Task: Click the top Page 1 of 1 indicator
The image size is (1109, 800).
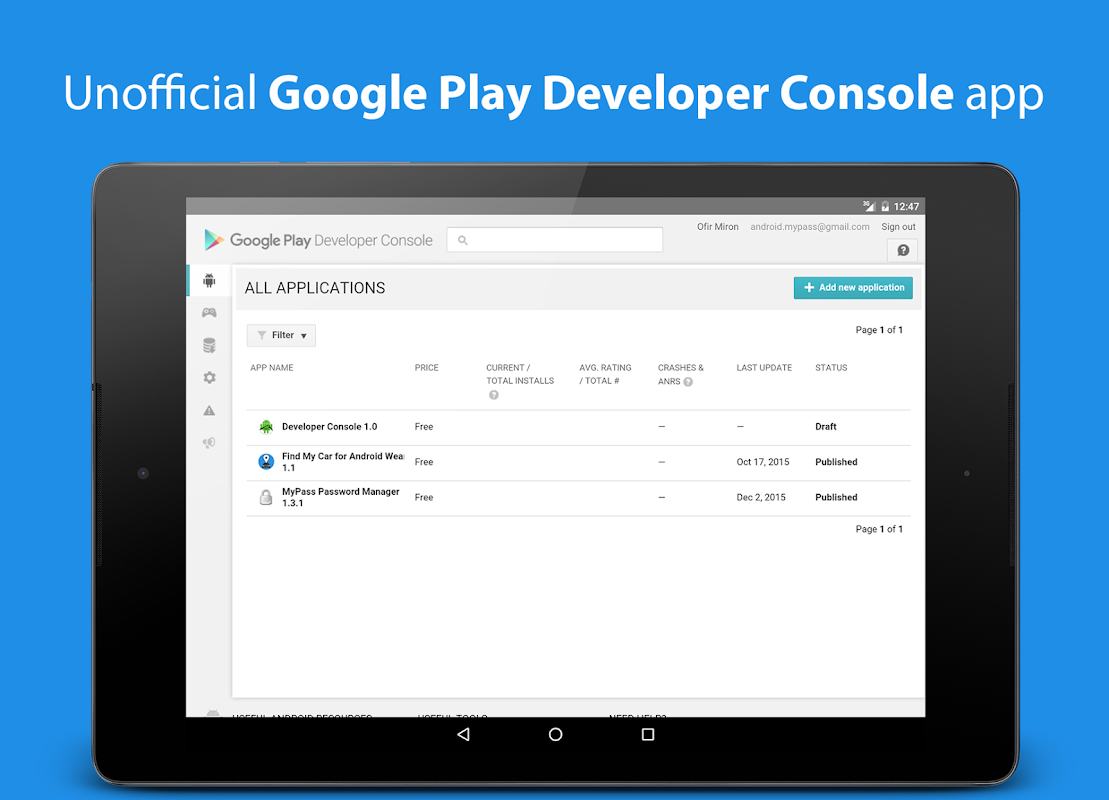Action: [x=879, y=330]
